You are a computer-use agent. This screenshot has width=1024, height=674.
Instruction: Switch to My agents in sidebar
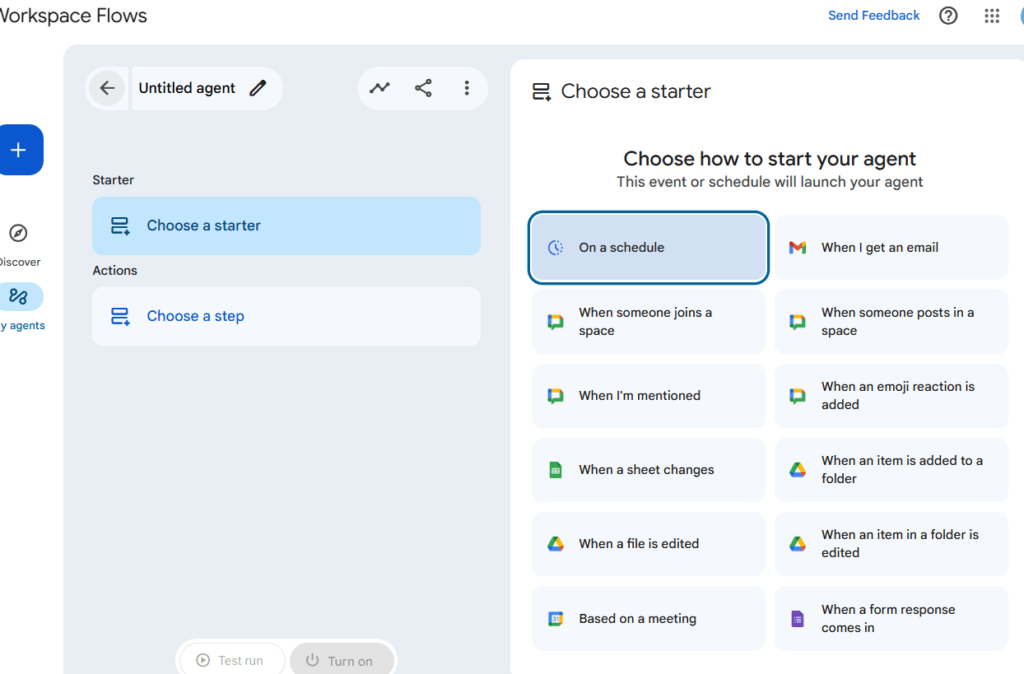(19, 297)
